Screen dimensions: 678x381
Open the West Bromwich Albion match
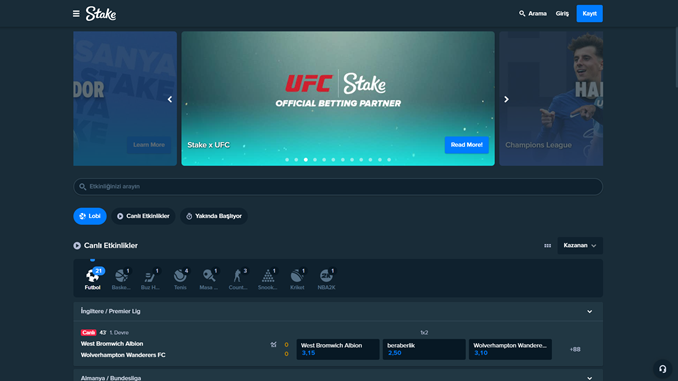[x=112, y=344]
